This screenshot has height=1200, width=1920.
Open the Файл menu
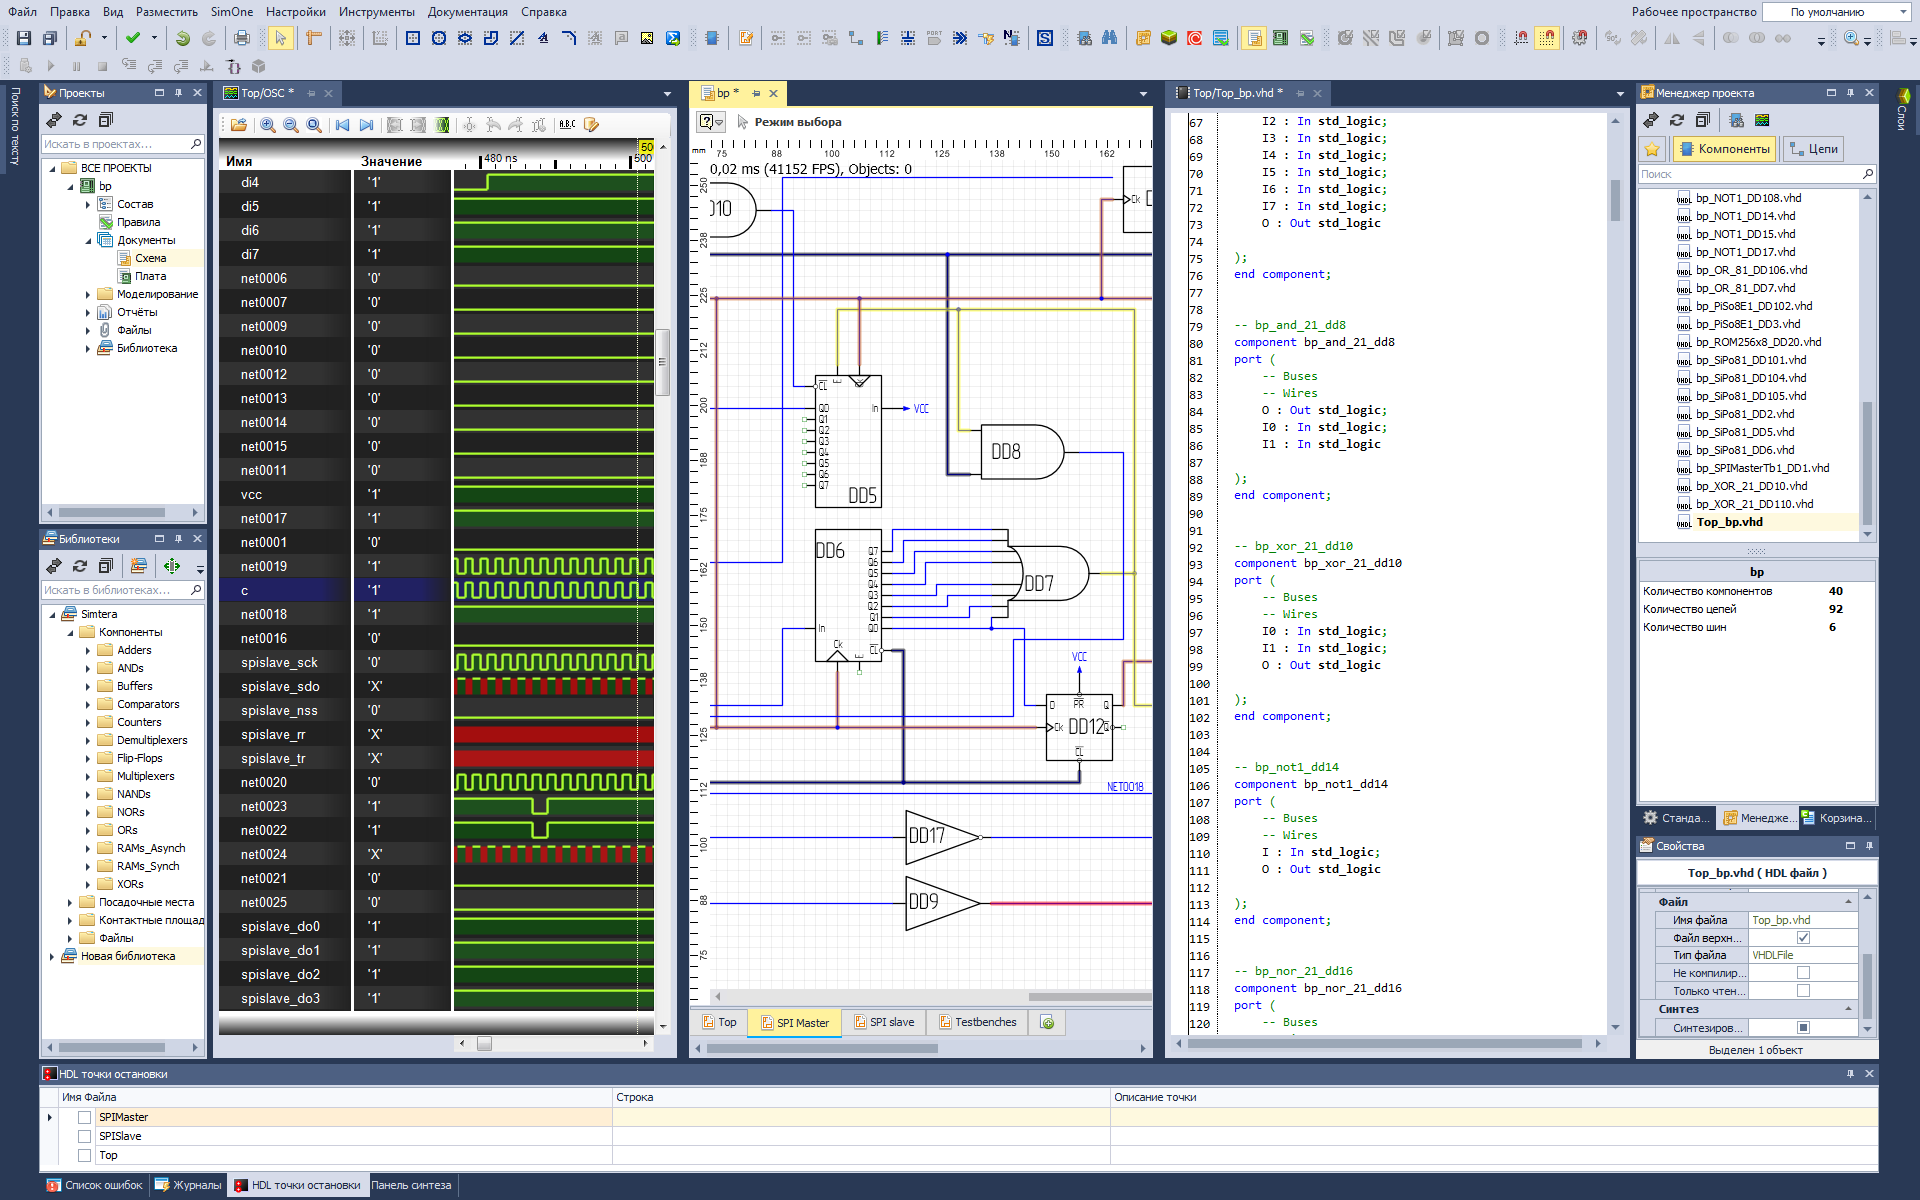pos(22,12)
